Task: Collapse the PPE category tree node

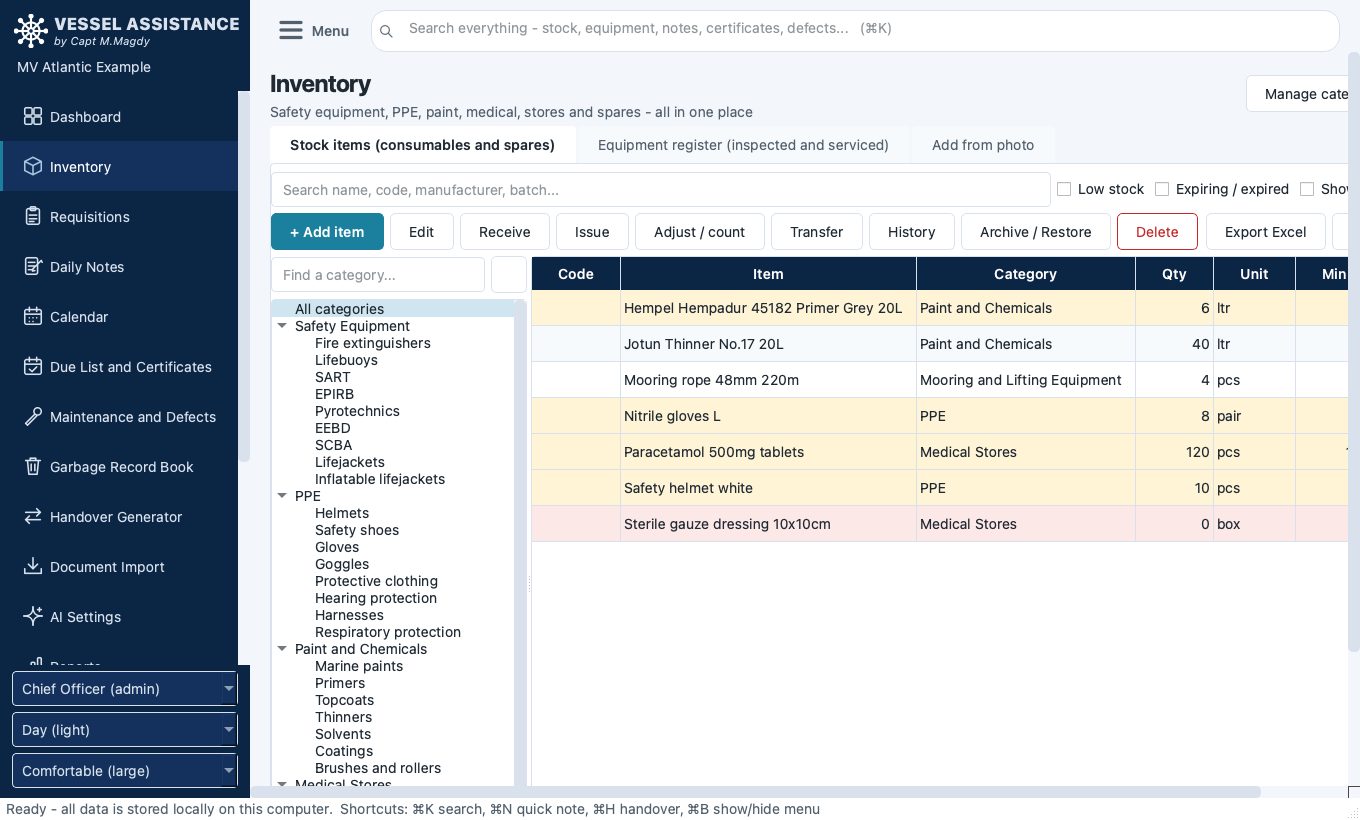Action: point(282,496)
